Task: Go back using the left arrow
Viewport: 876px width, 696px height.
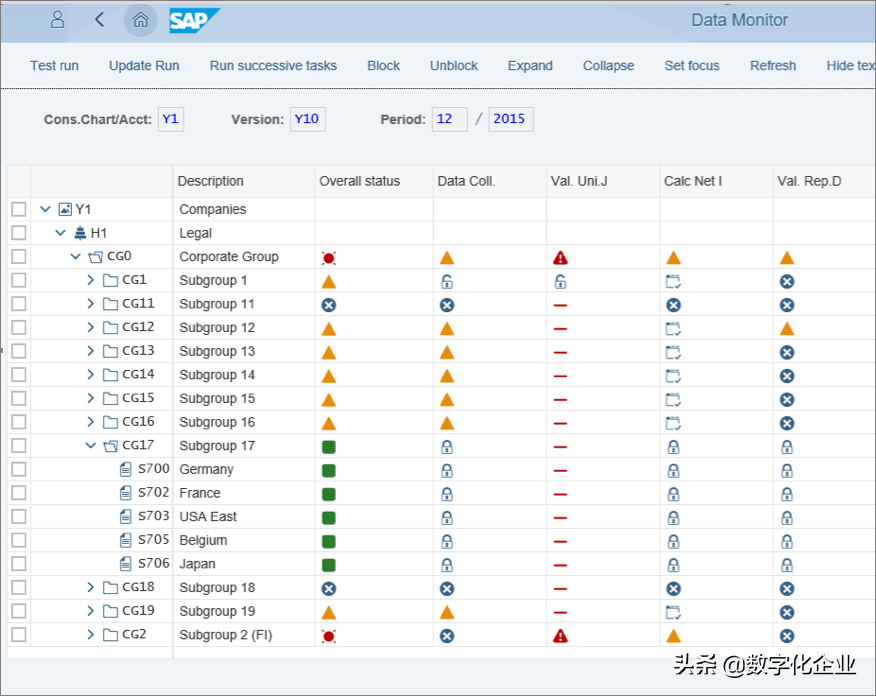Action: [x=99, y=20]
